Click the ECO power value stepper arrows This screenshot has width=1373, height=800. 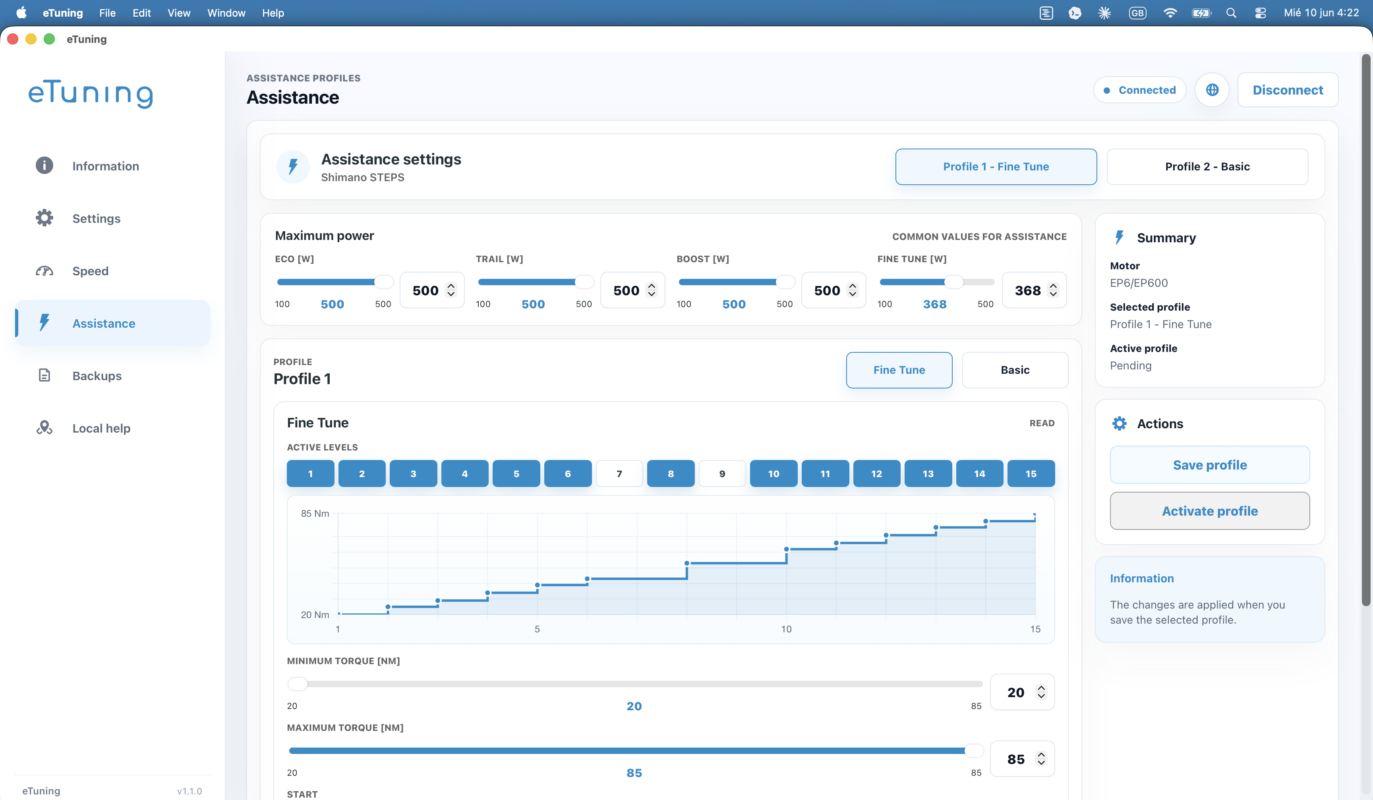(x=451, y=290)
